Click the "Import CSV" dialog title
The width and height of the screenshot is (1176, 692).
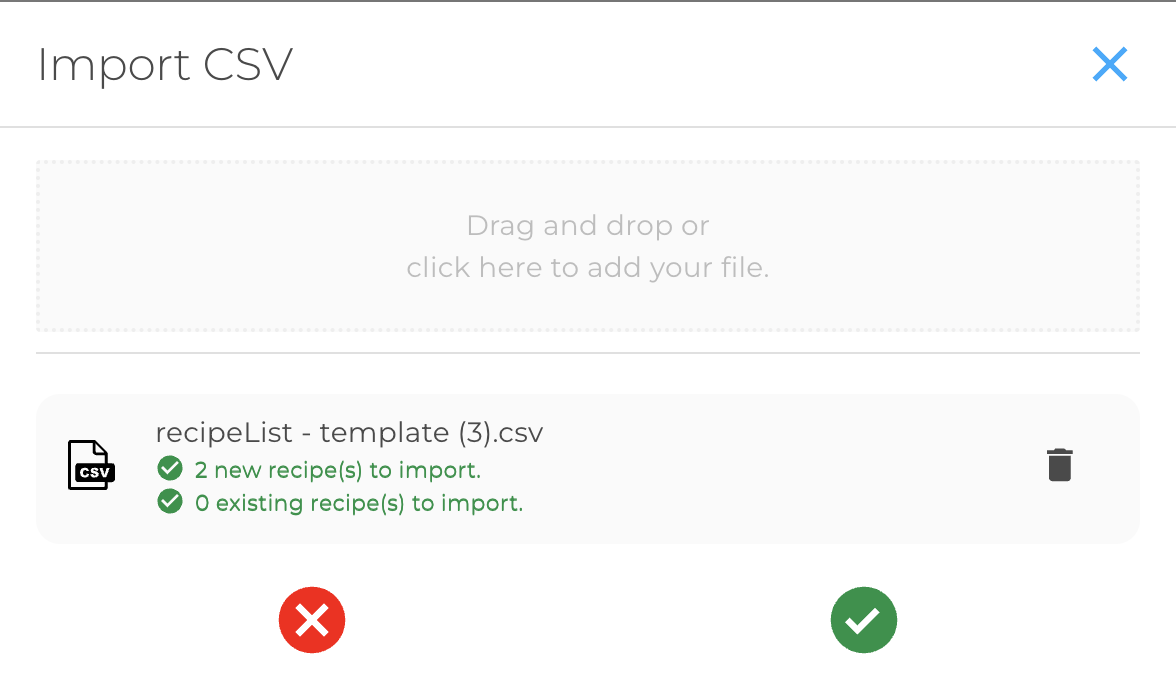[x=165, y=65]
